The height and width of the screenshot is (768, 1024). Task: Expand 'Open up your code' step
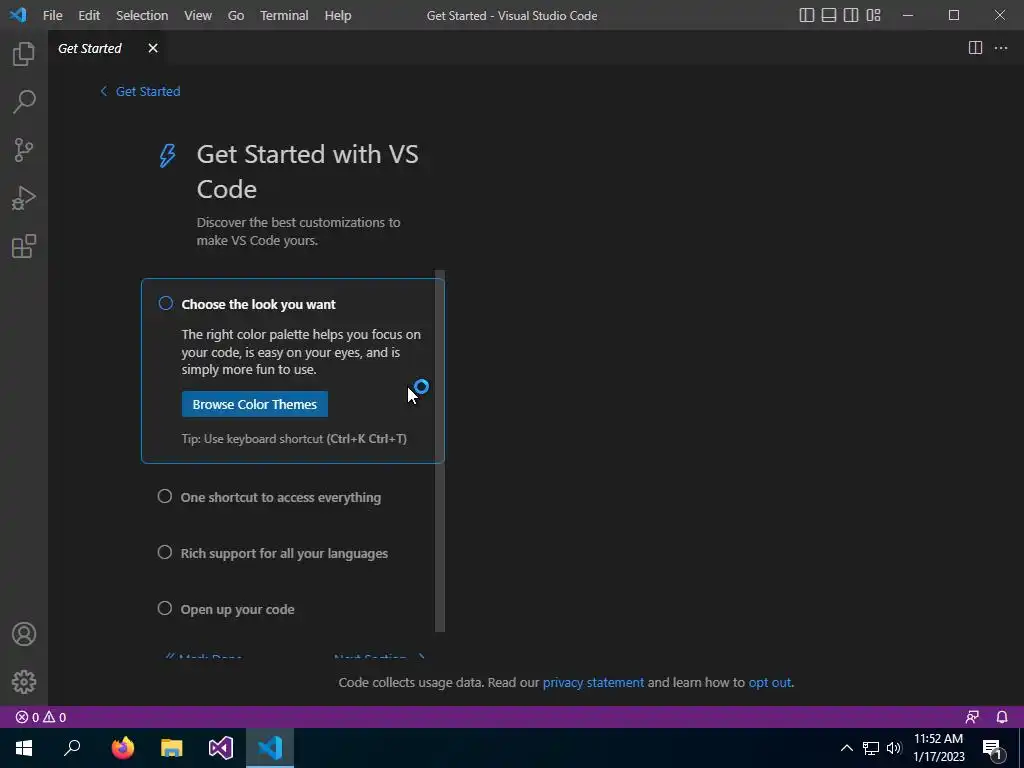coord(238,609)
